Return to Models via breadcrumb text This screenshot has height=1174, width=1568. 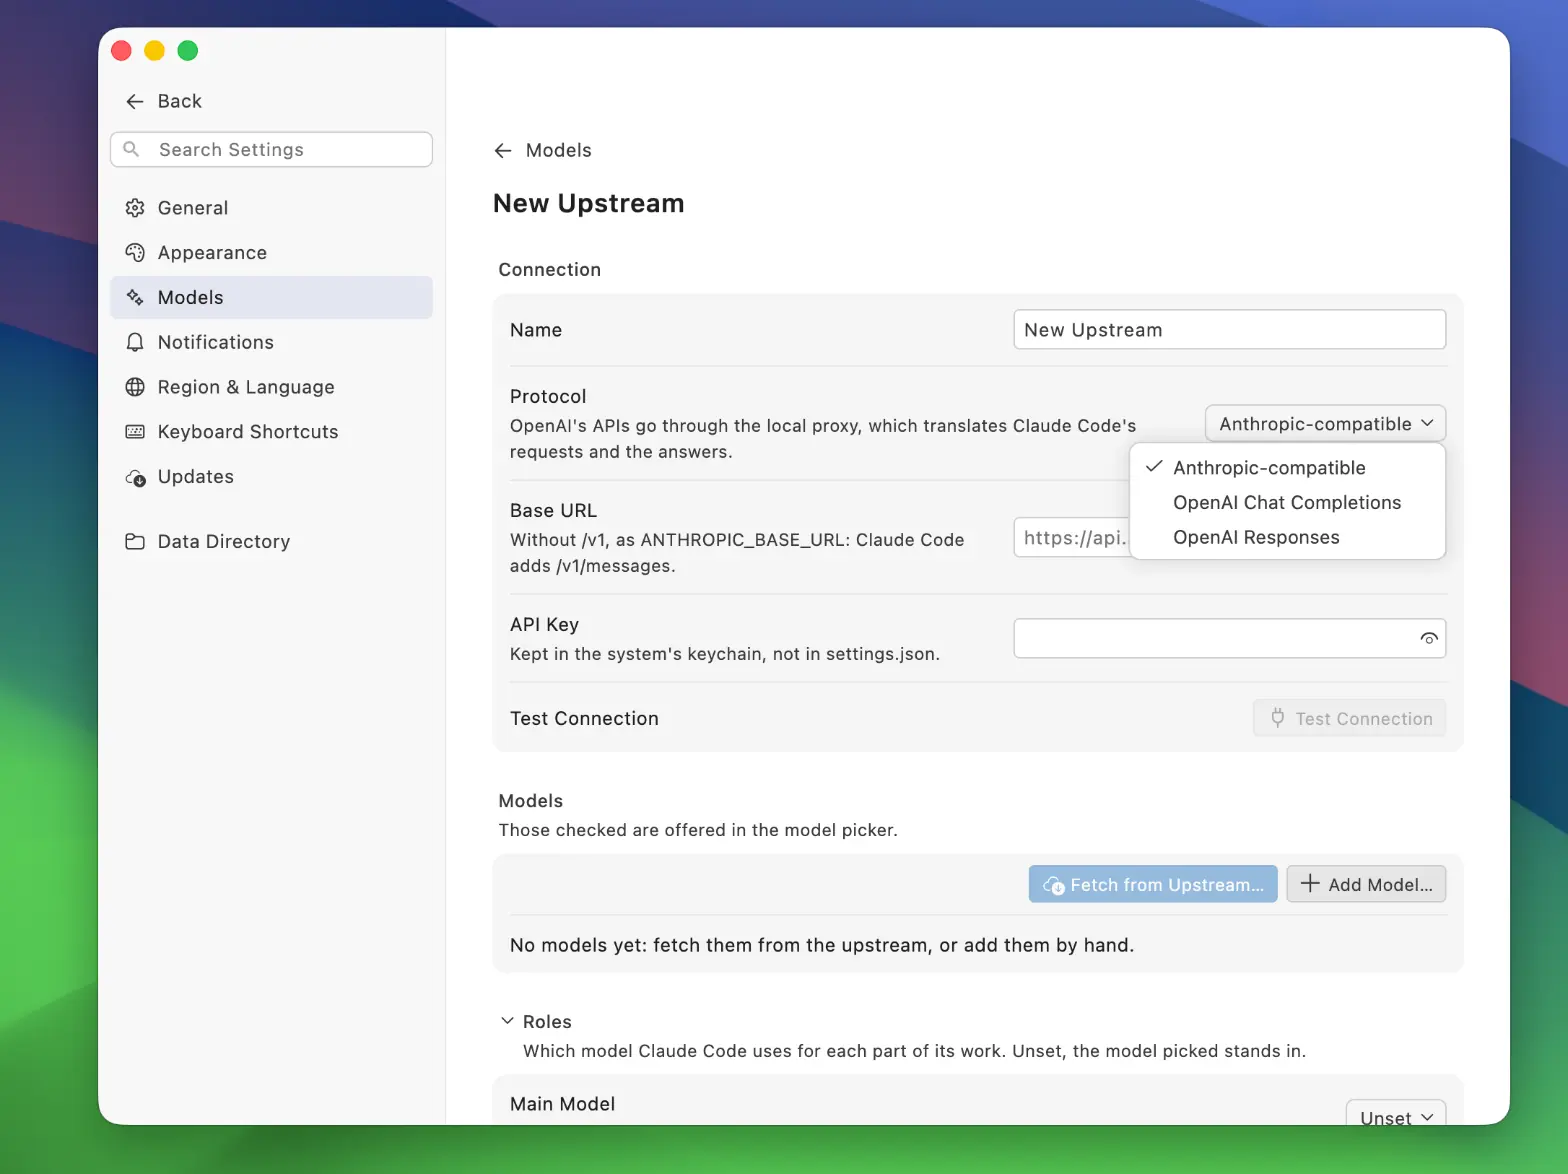559,151
